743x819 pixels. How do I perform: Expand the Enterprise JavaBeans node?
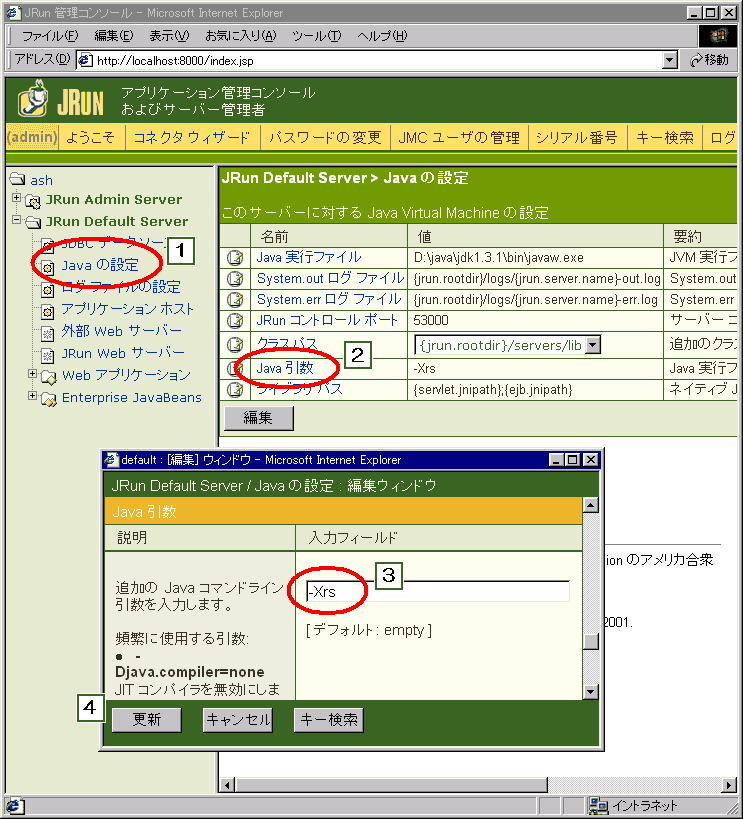click(32, 395)
